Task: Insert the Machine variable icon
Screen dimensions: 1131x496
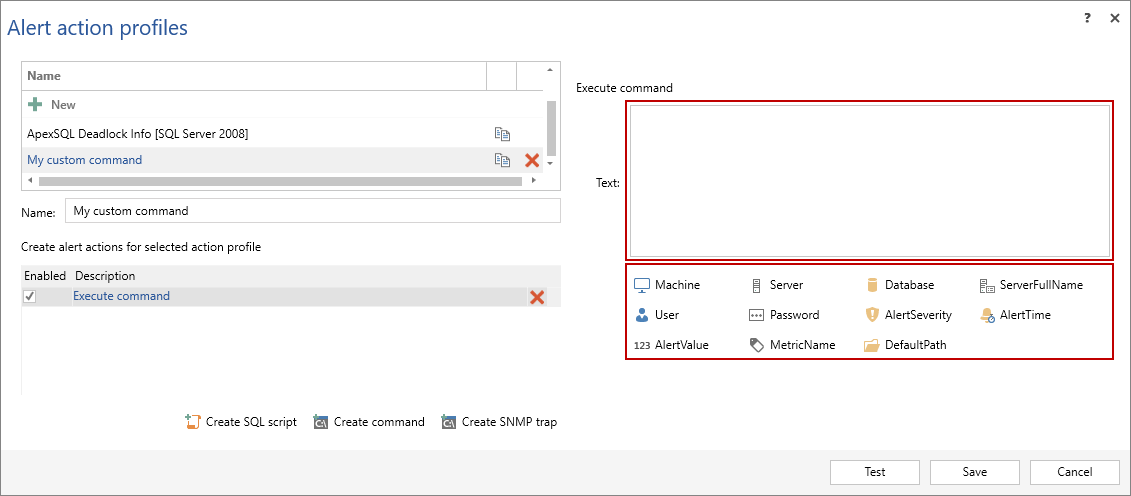Action: [x=642, y=285]
